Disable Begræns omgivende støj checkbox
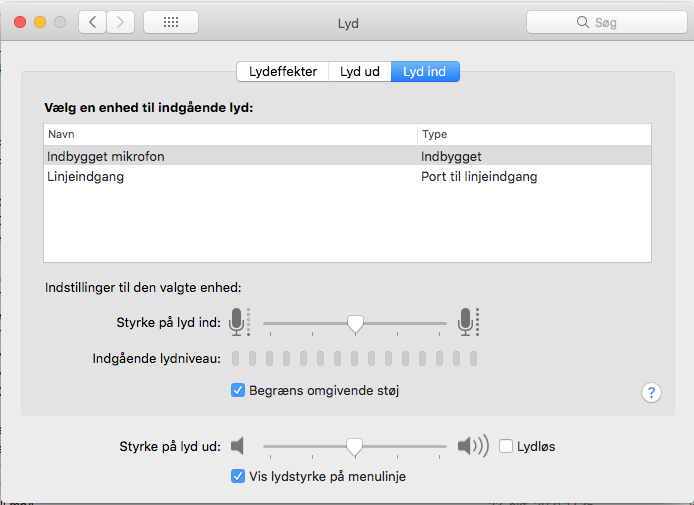The image size is (694, 505). (238, 390)
